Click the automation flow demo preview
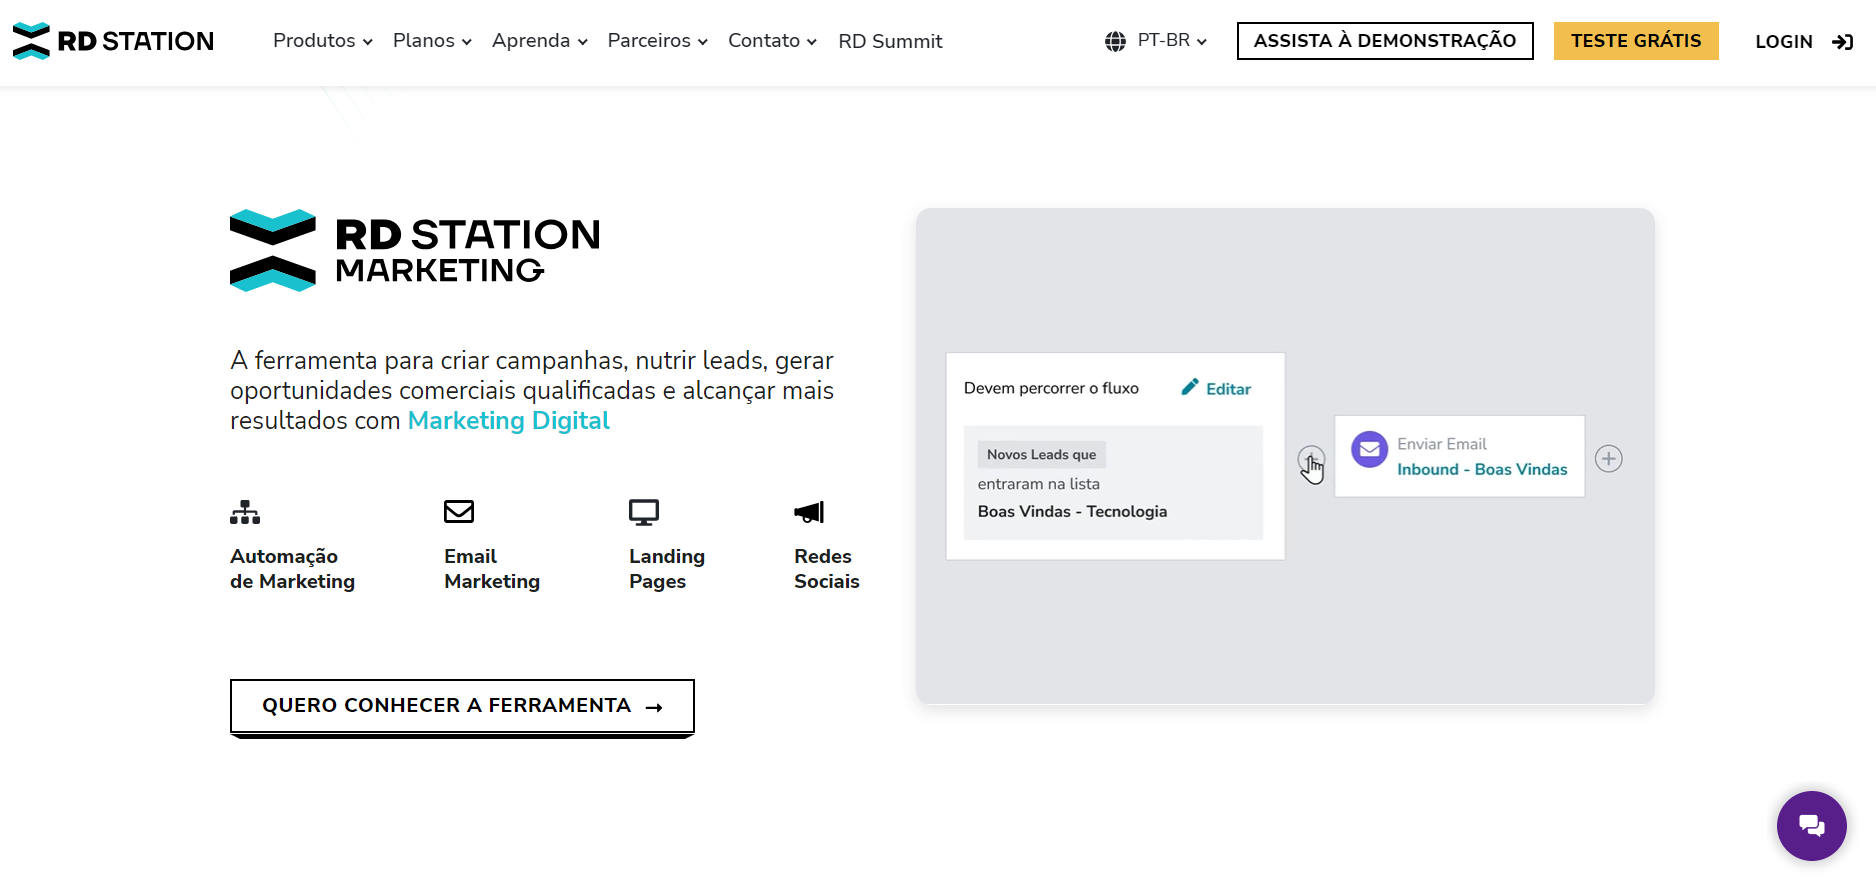The image size is (1876, 877). [1285, 456]
